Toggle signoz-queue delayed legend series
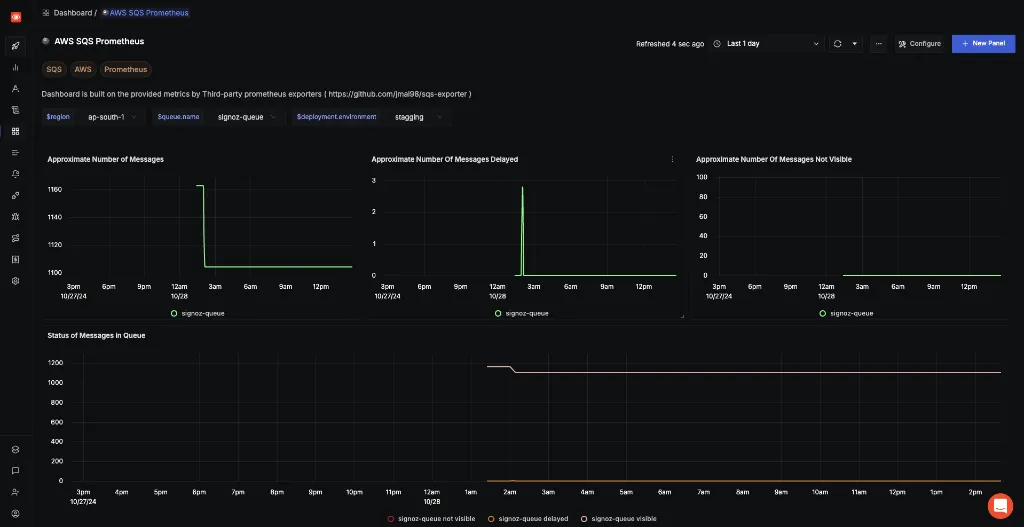Image resolution: width=1024 pixels, height=527 pixels. click(x=527, y=519)
